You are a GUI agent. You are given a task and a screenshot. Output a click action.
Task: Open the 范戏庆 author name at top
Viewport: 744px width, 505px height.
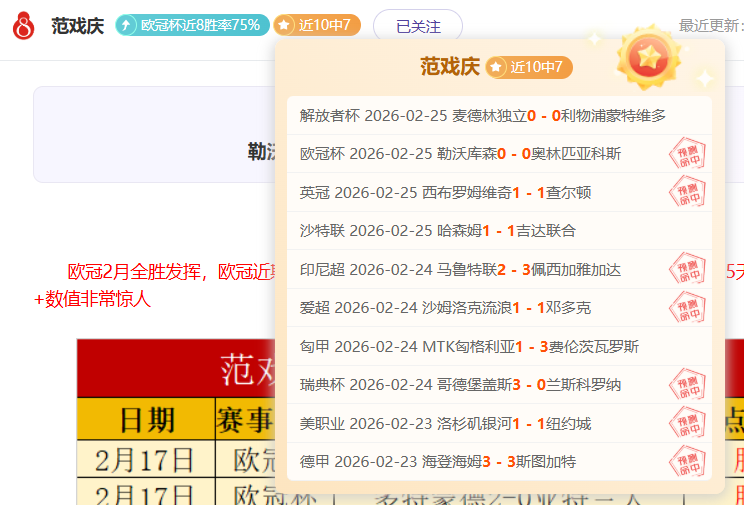tap(78, 26)
